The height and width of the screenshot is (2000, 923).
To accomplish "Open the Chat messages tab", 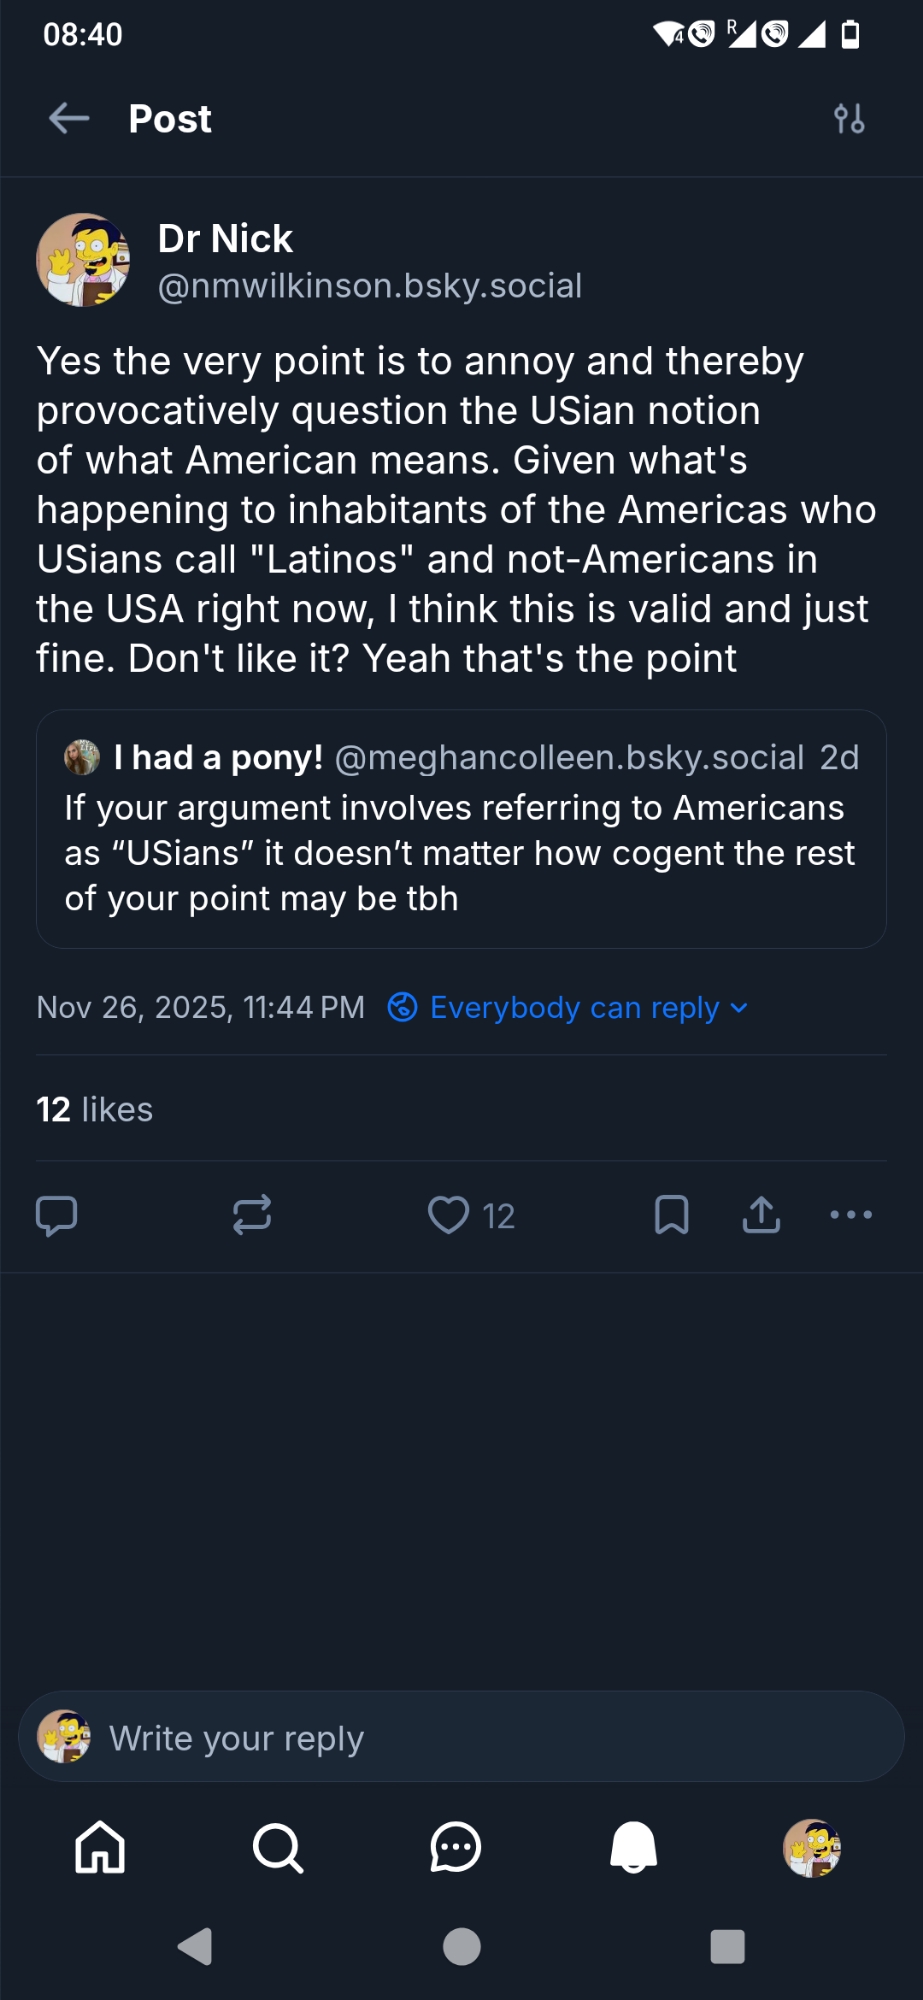I will pos(456,1847).
